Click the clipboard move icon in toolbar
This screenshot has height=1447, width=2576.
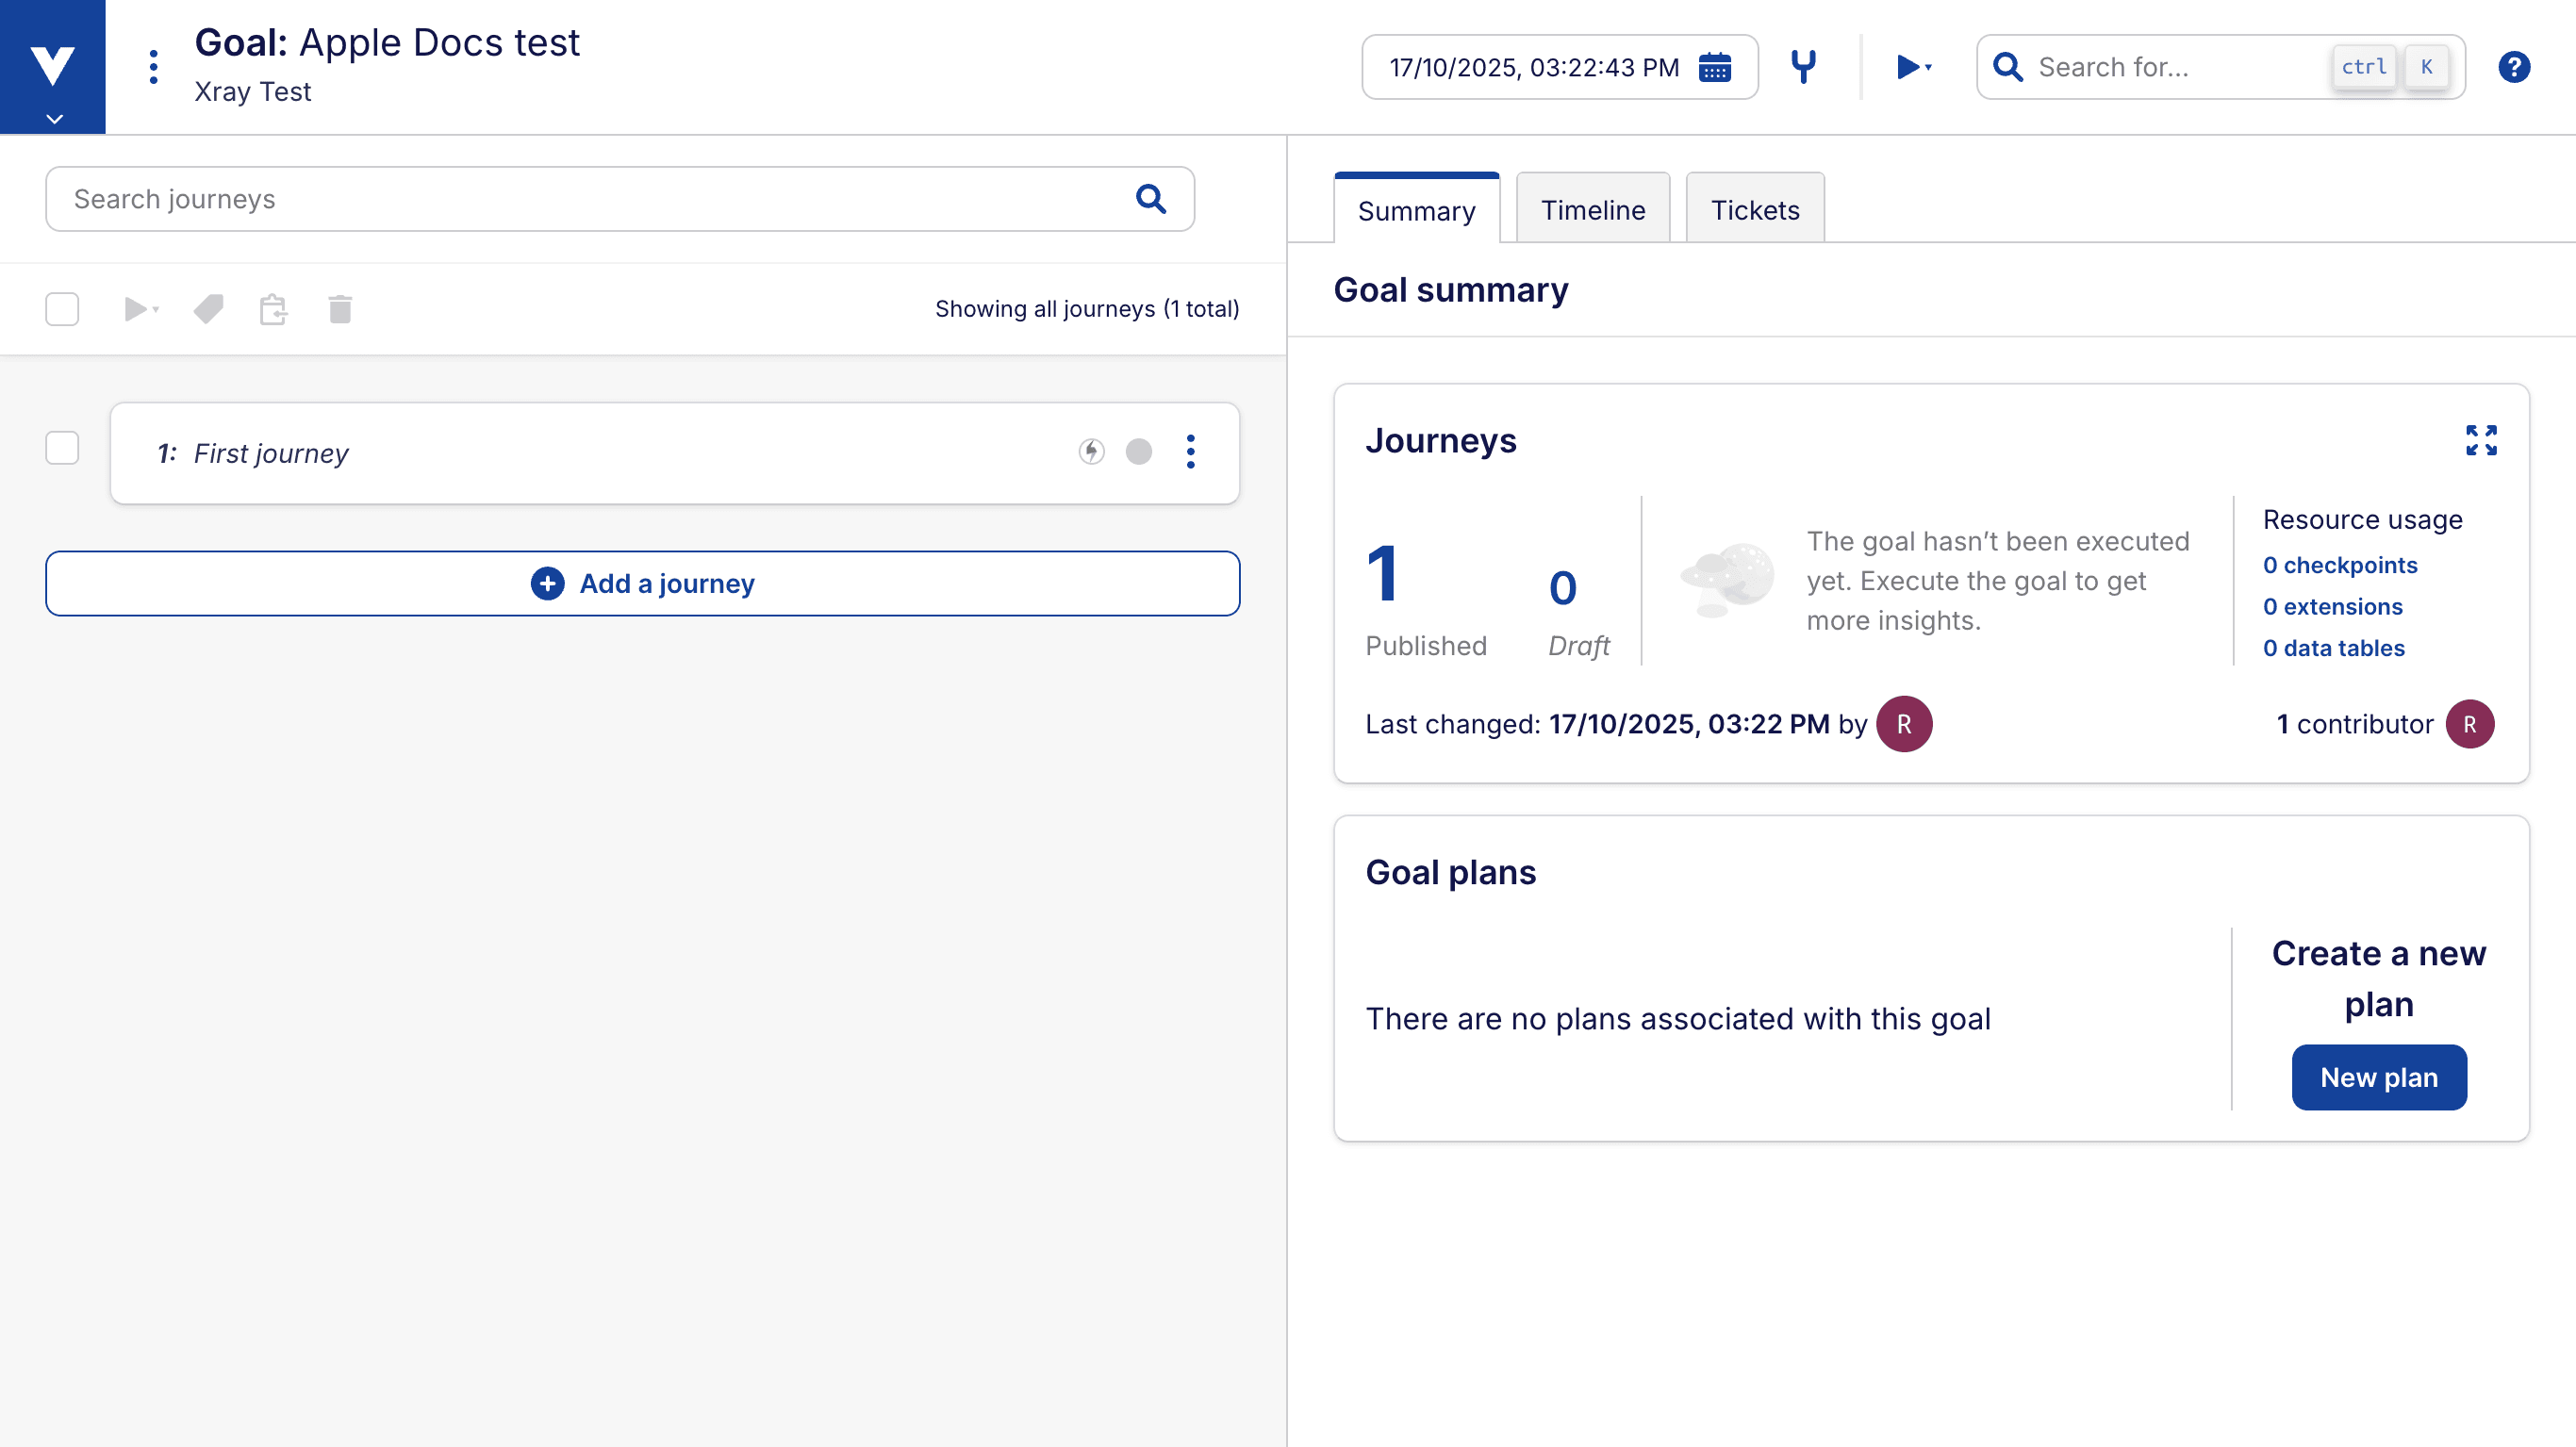tap(273, 309)
